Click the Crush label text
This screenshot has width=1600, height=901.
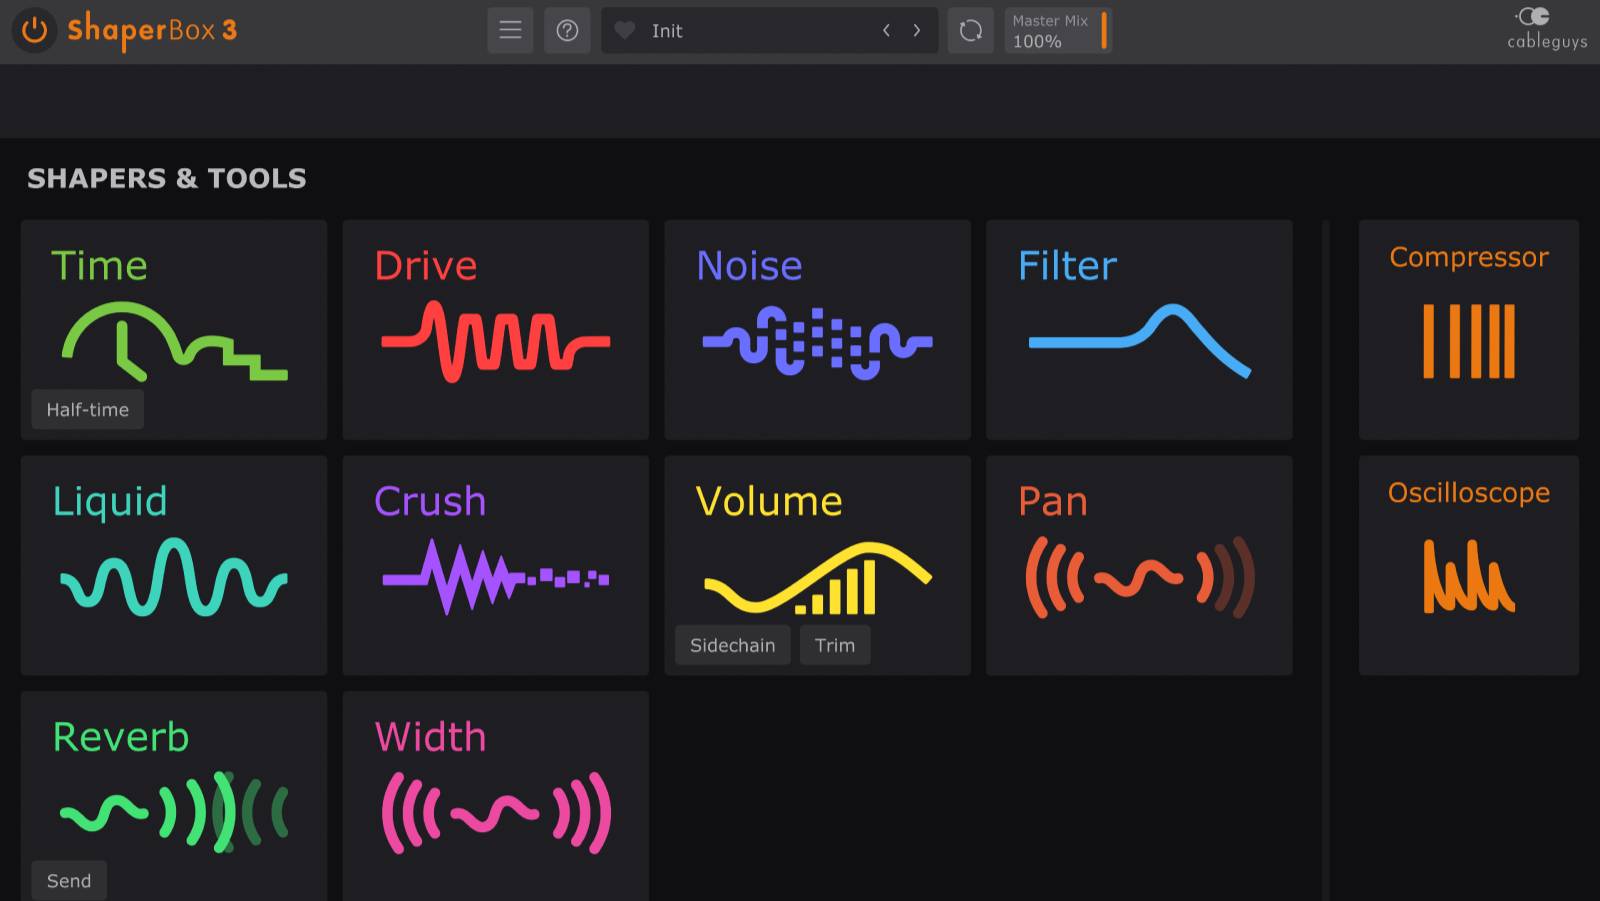[430, 501]
